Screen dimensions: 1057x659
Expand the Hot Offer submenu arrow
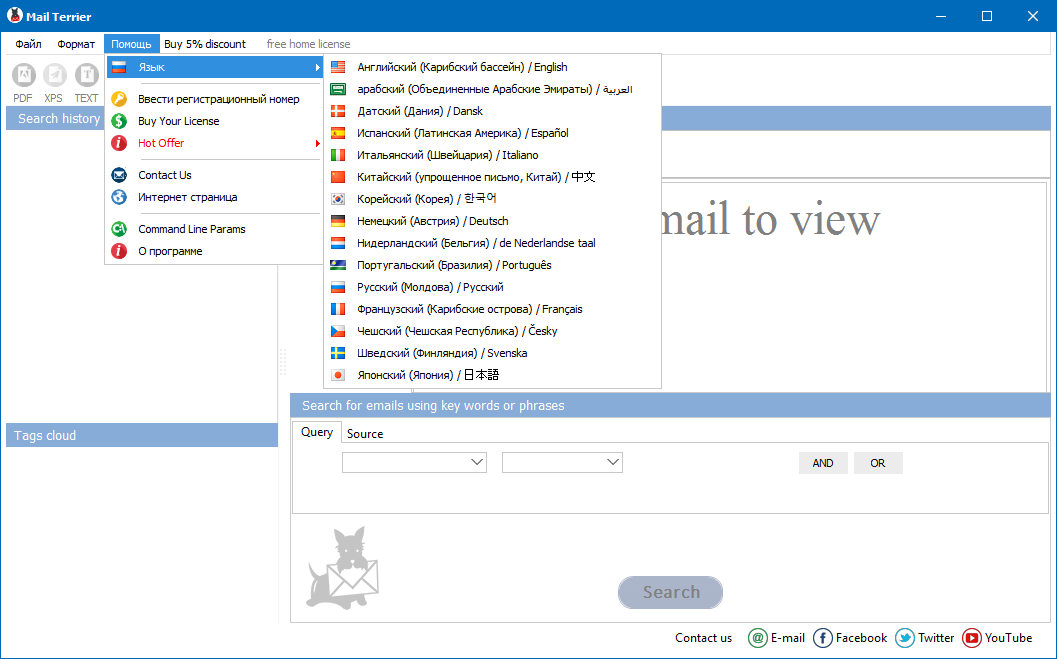click(317, 144)
